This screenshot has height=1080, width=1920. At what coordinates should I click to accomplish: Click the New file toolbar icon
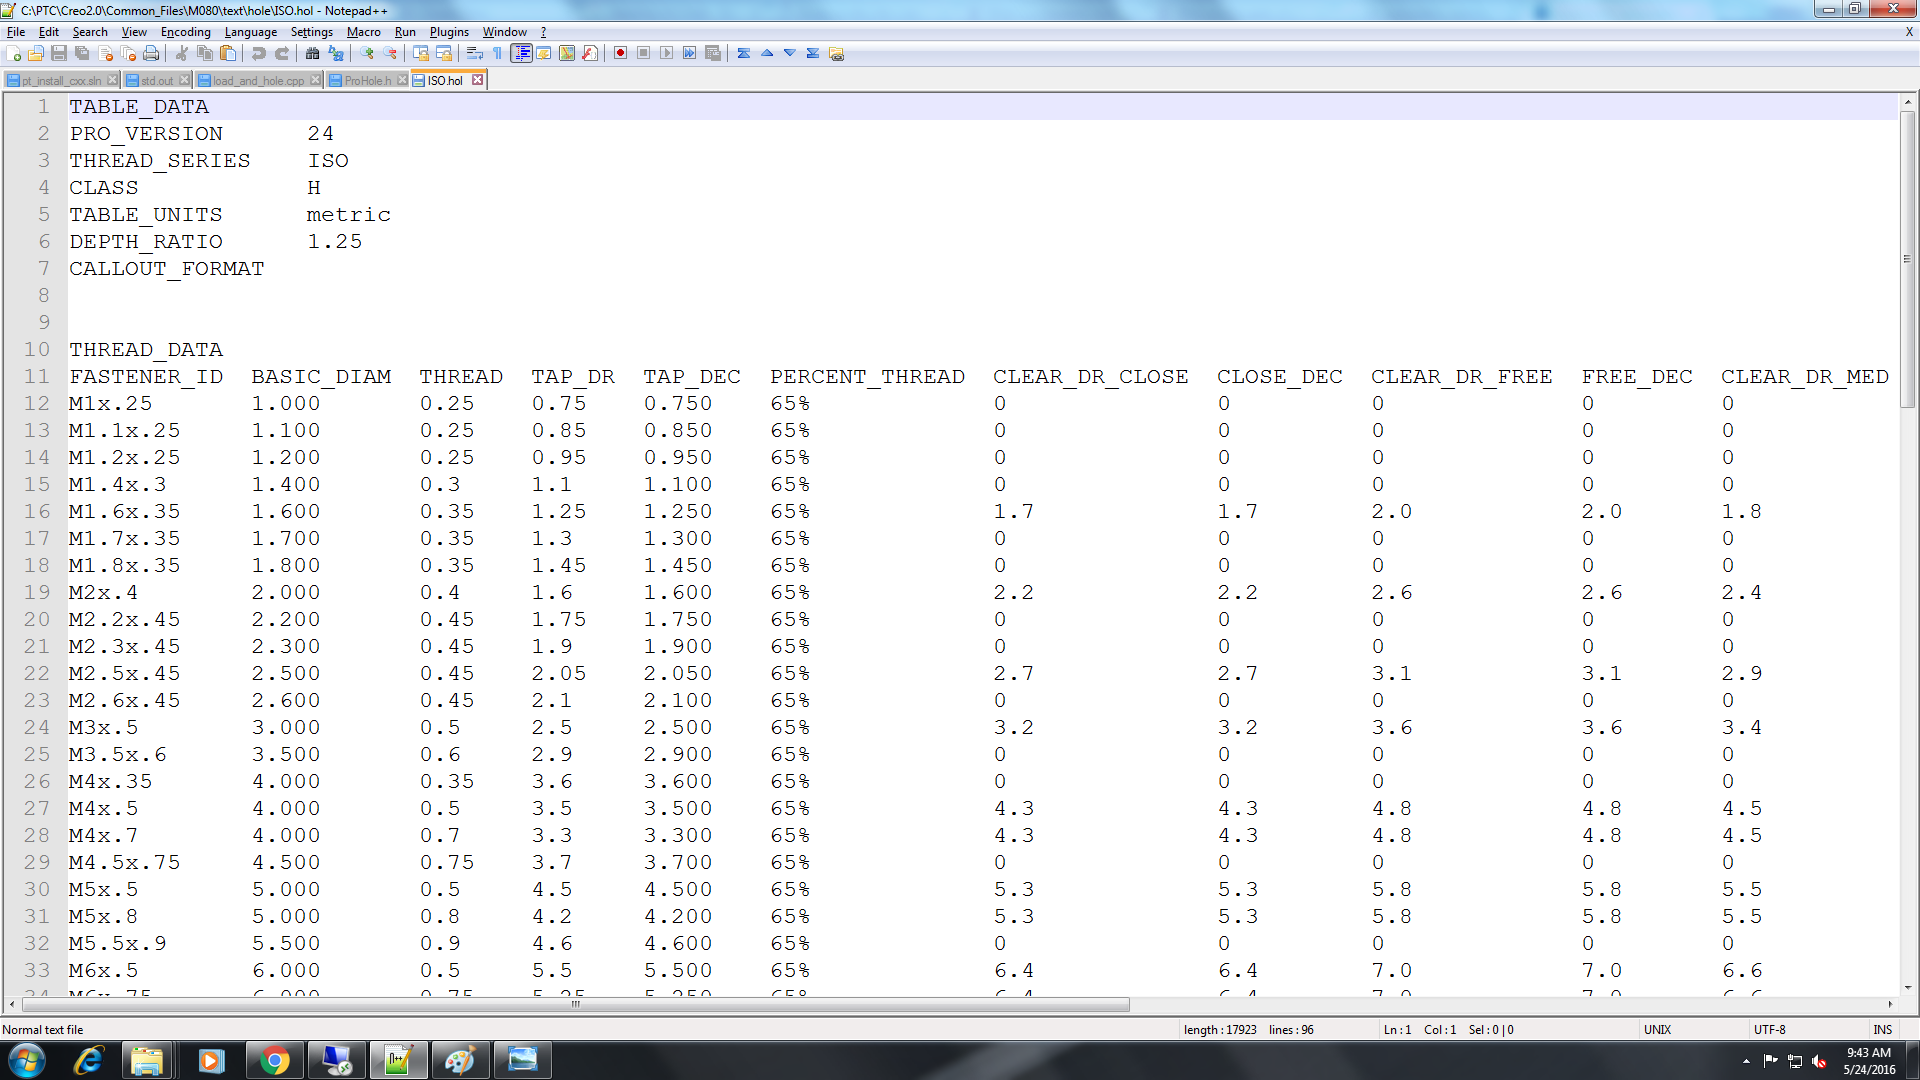[x=14, y=53]
